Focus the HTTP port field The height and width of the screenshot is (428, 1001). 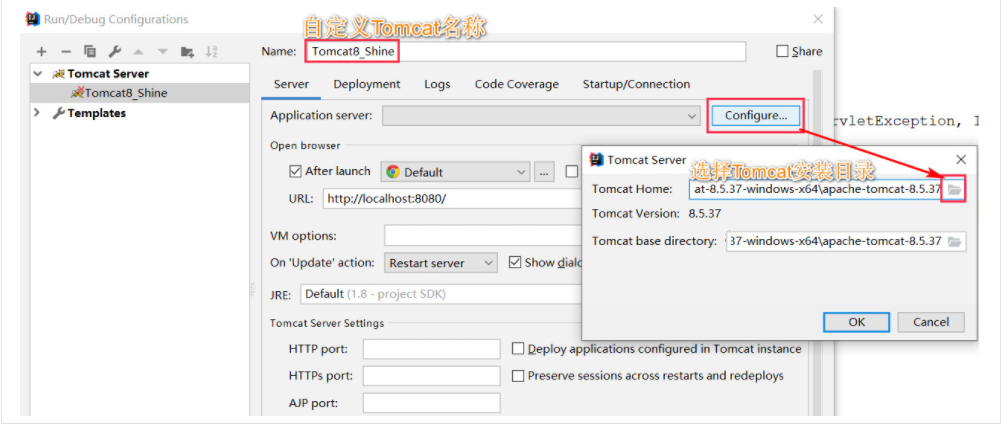click(432, 349)
